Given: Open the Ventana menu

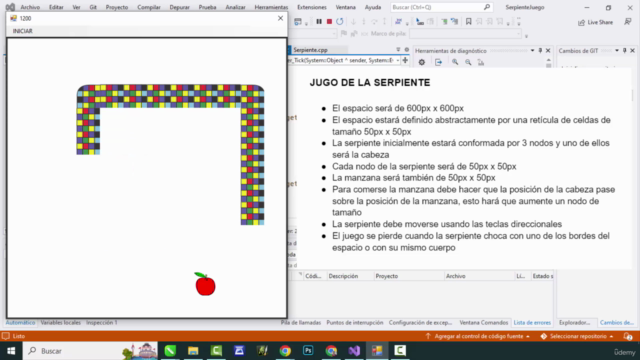Looking at the screenshot, I should click(346, 7).
